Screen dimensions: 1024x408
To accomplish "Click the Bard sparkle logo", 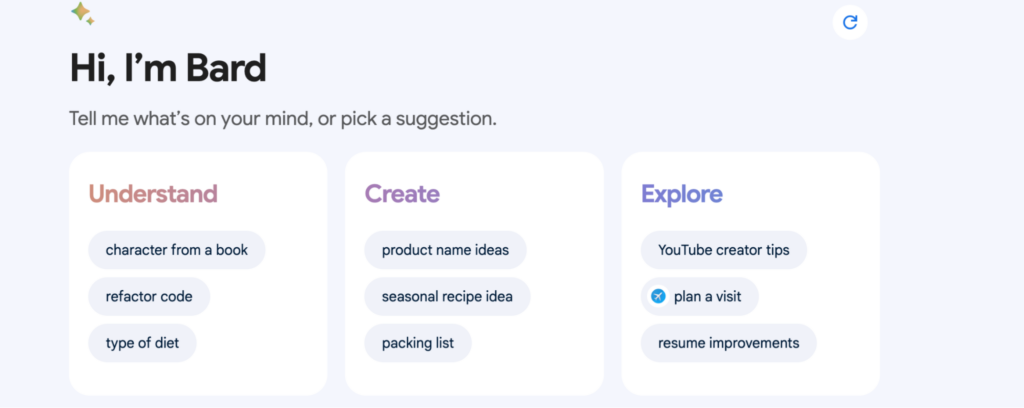I will pos(82,13).
